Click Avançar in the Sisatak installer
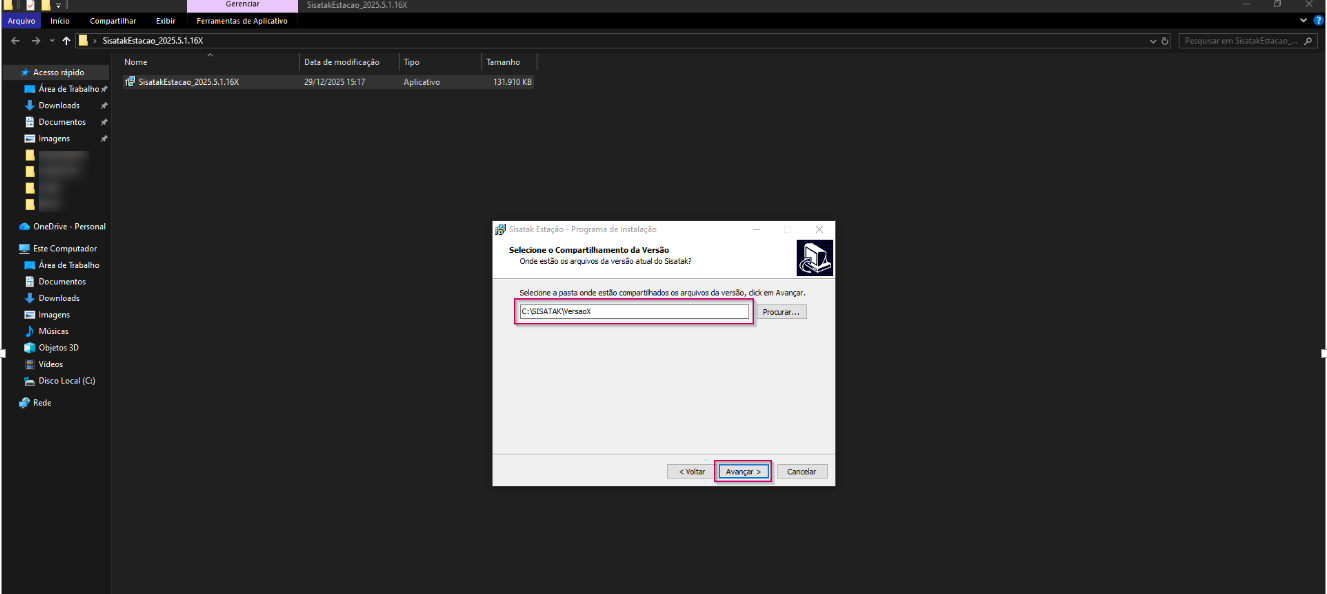This screenshot has height=594, width=1327. 743,471
